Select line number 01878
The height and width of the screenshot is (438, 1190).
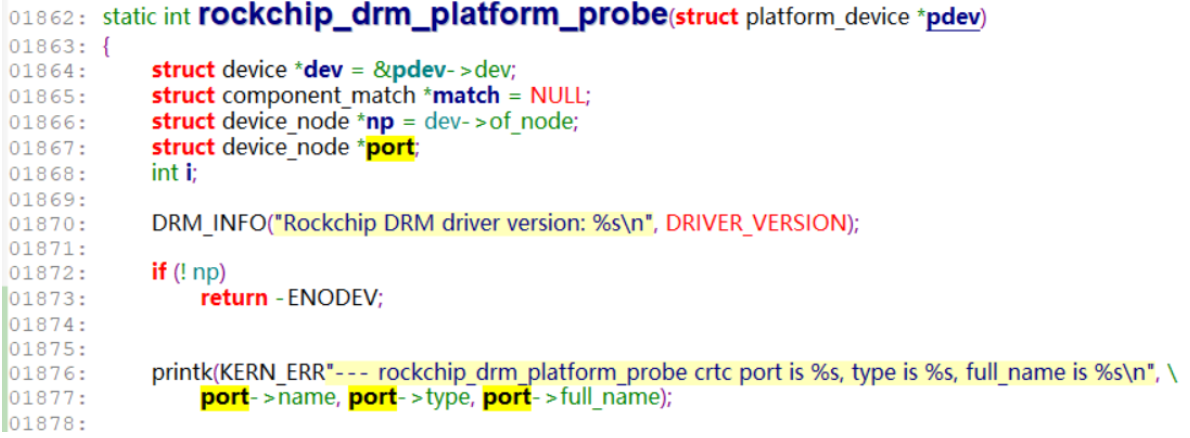pyautogui.click(x=48, y=424)
